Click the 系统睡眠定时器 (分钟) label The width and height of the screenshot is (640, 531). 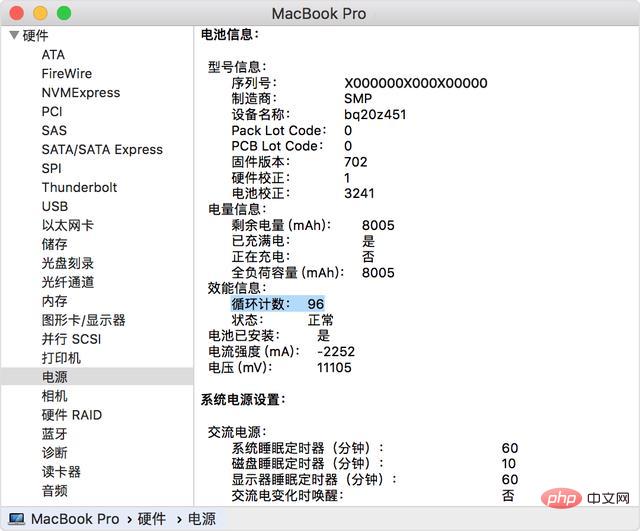(x=308, y=448)
